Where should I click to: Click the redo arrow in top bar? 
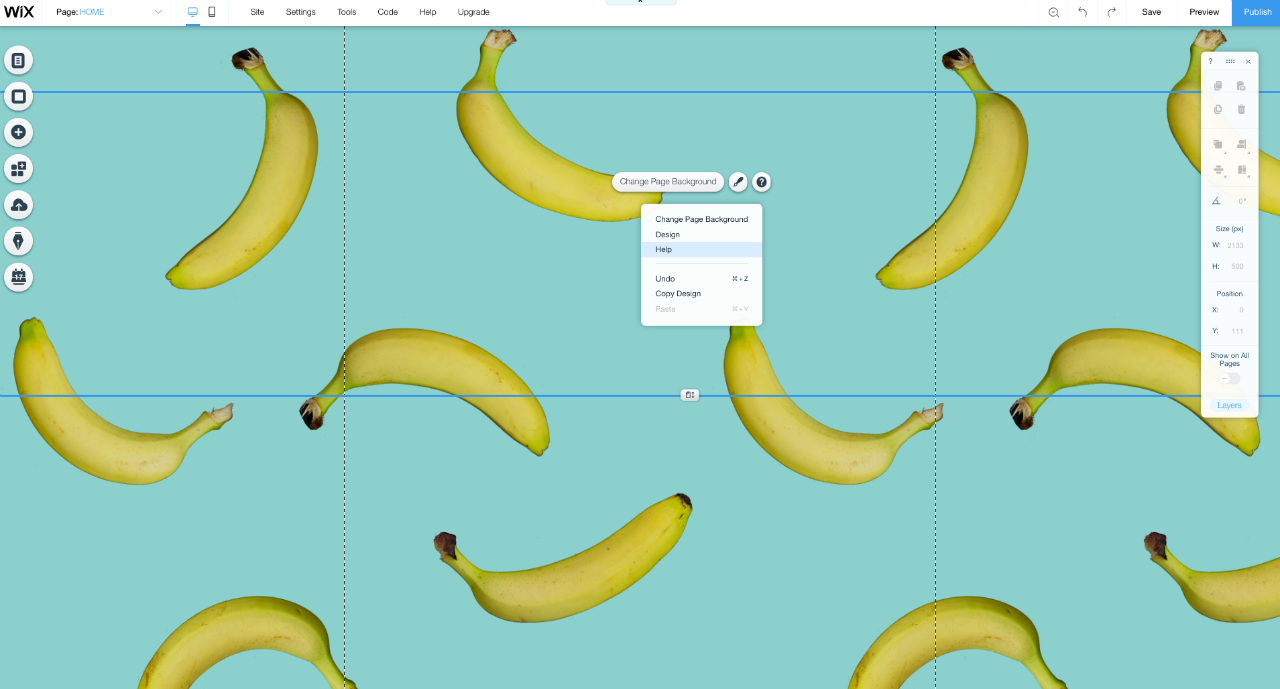pos(1111,12)
